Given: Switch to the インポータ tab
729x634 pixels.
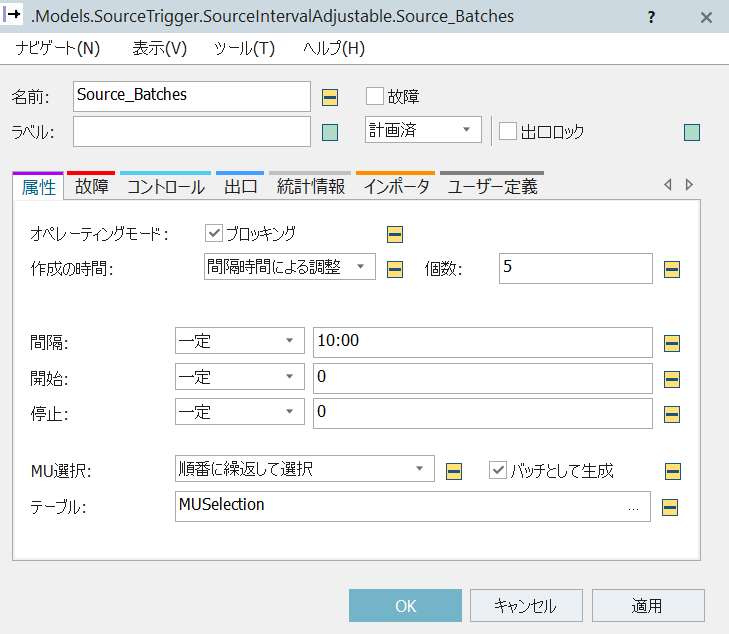Looking at the screenshot, I should pyautogui.click(x=396, y=186).
